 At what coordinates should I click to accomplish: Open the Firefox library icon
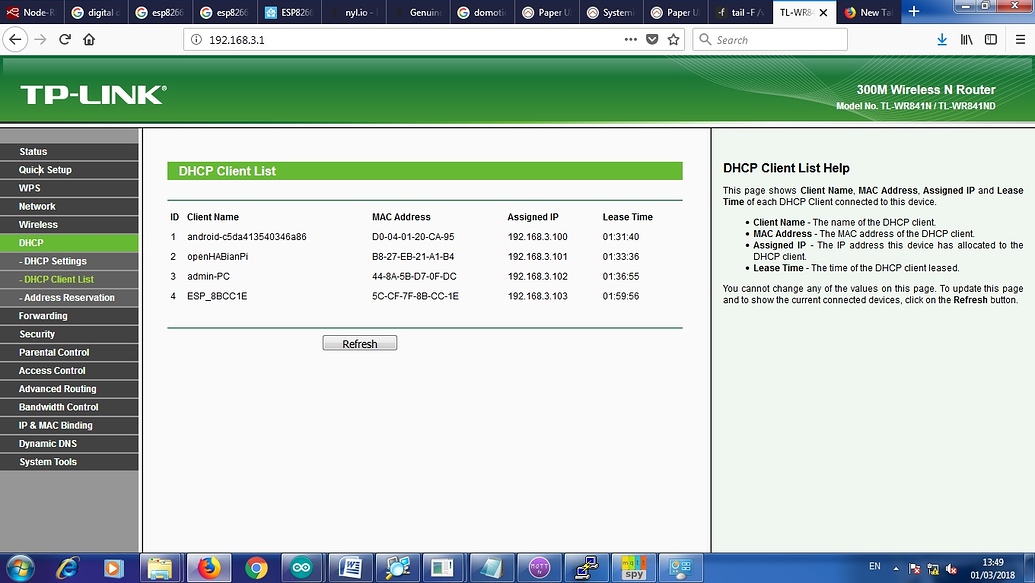click(966, 40)
